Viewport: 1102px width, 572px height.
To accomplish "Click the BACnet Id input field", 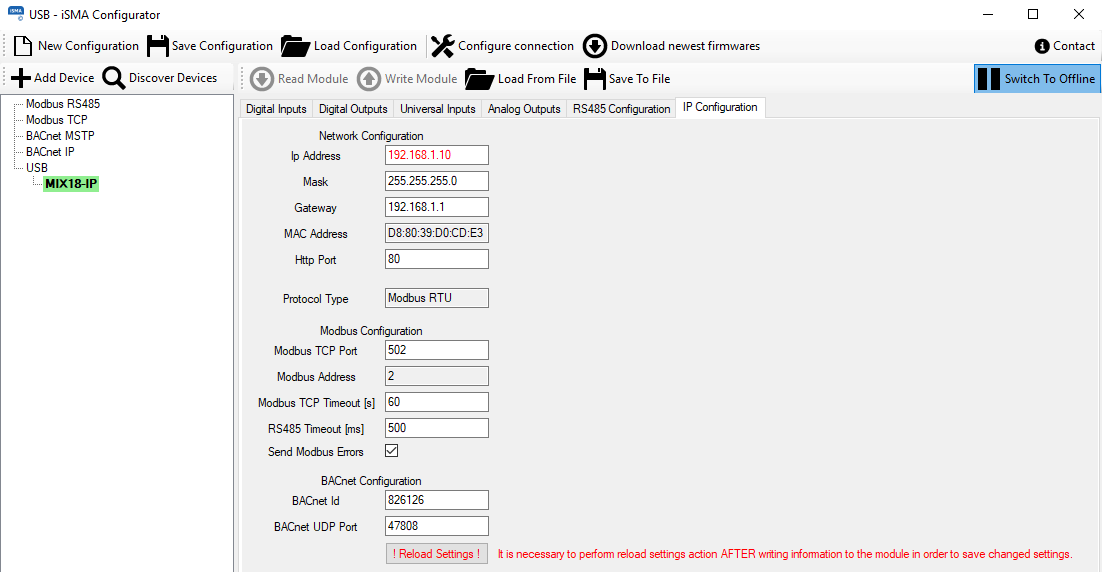I will (x=436, y=500).
